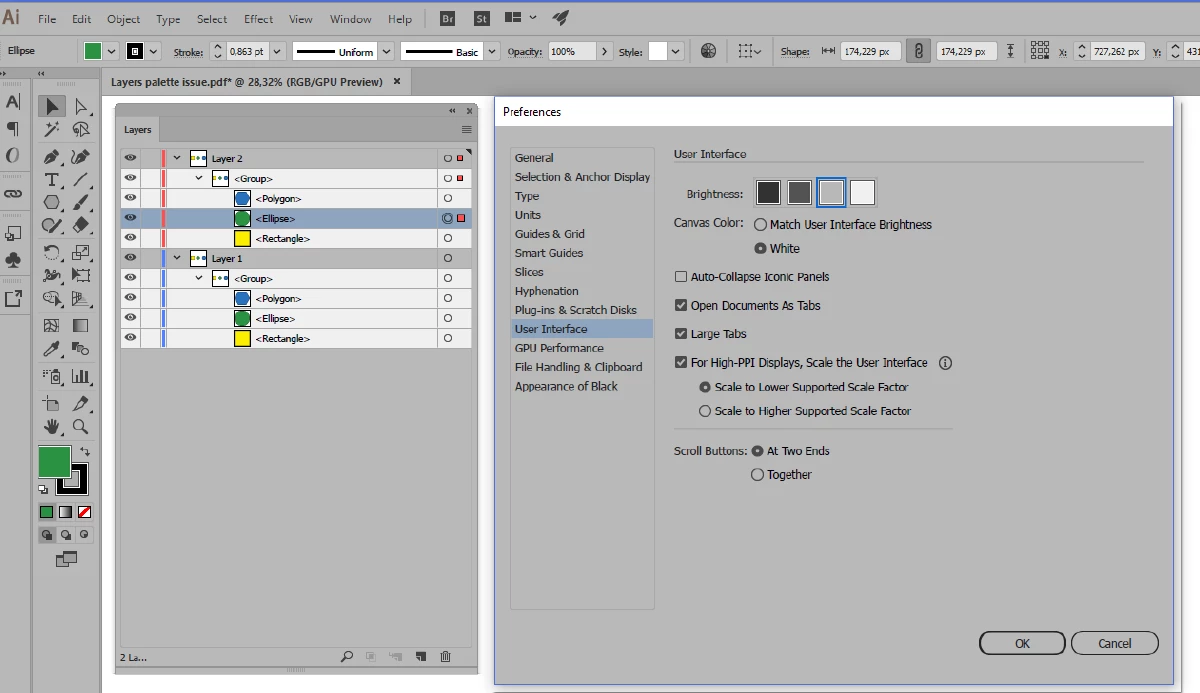Select the Selection tool (black arrow)
Viewport: 1200px width, 693px height.
[x=52, y=106]
